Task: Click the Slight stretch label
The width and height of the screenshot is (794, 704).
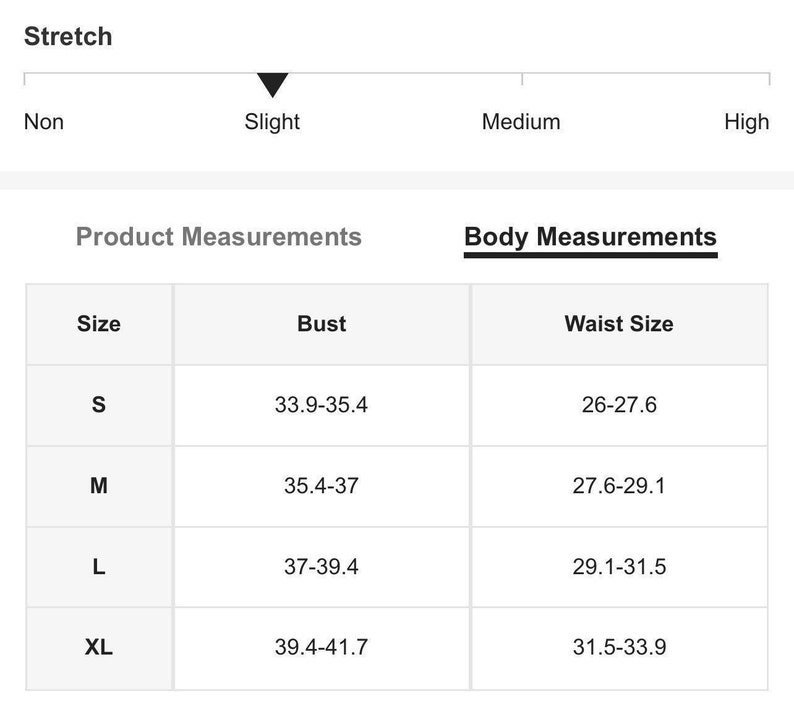Action: 272,122
